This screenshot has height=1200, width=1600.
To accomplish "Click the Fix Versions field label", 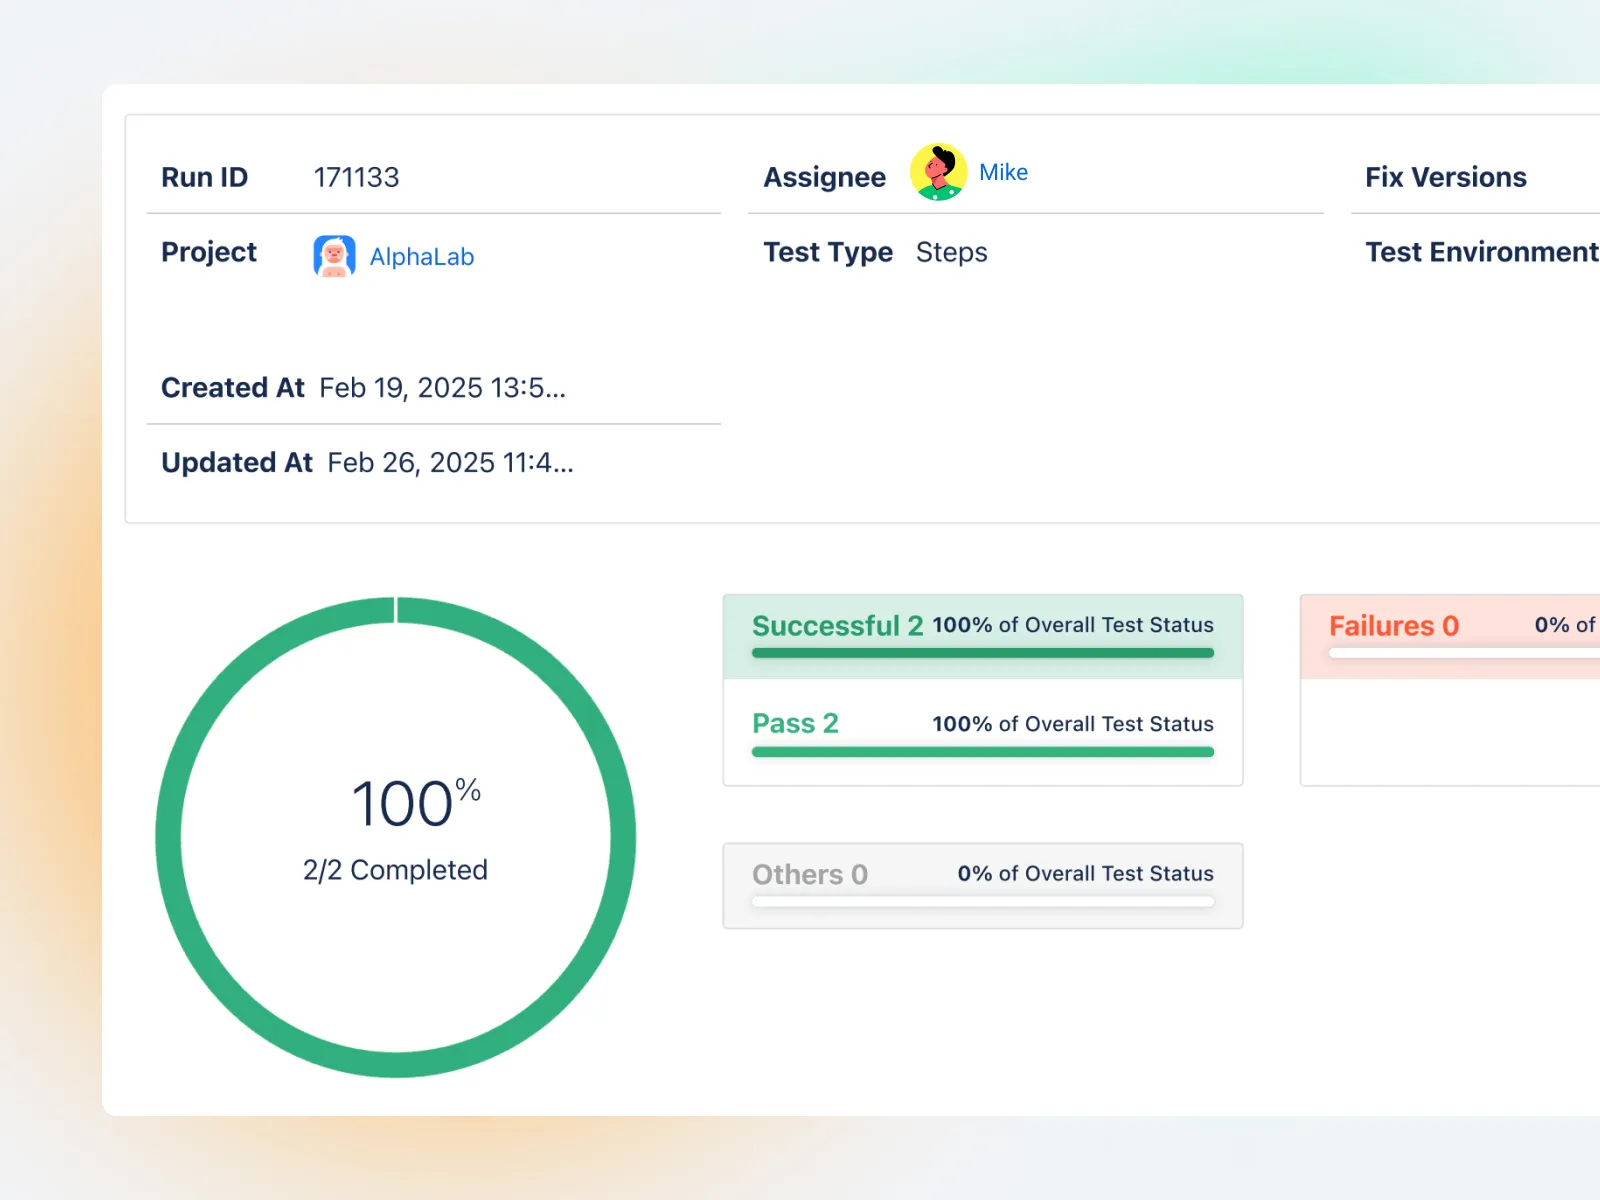I will (1445, 177).
